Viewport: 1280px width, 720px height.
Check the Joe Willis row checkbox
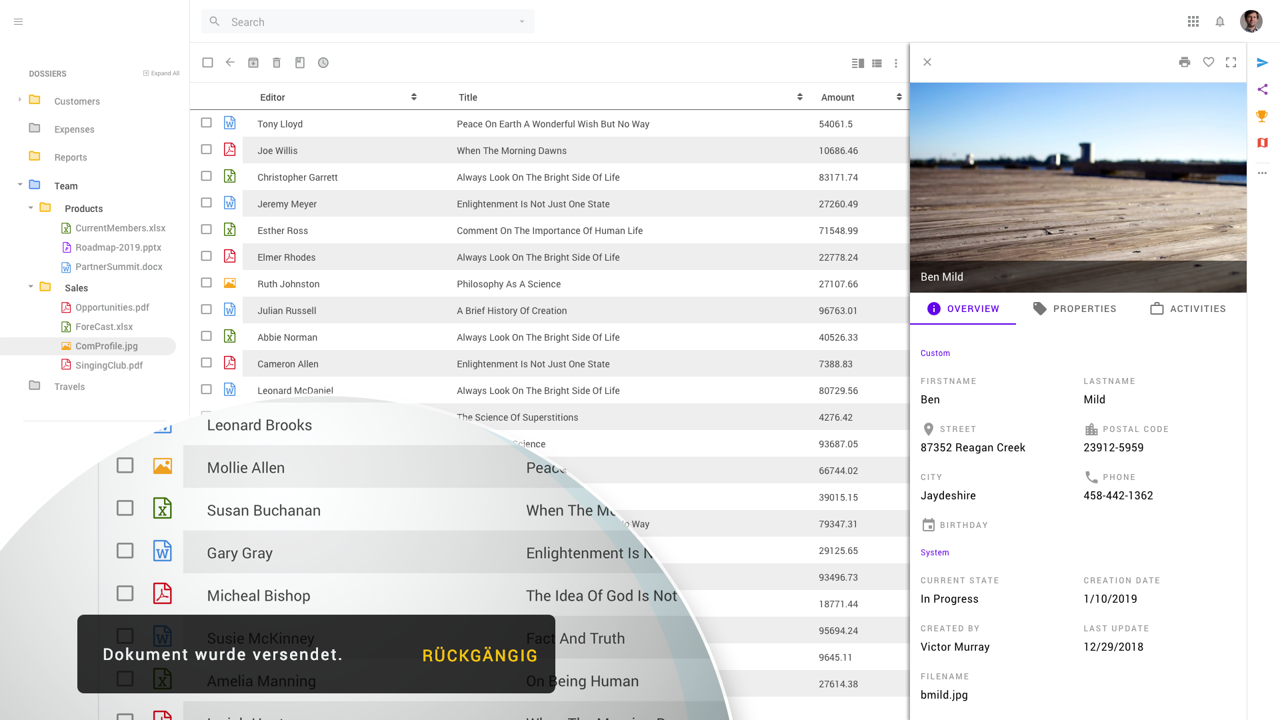(x=206, y=149)
